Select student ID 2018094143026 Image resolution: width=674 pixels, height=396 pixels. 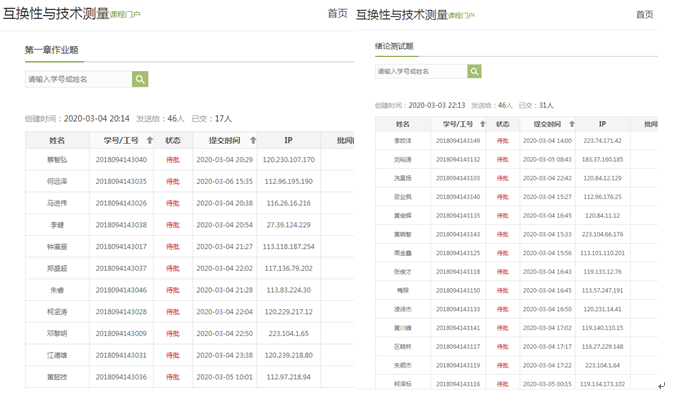click(121, 203)
